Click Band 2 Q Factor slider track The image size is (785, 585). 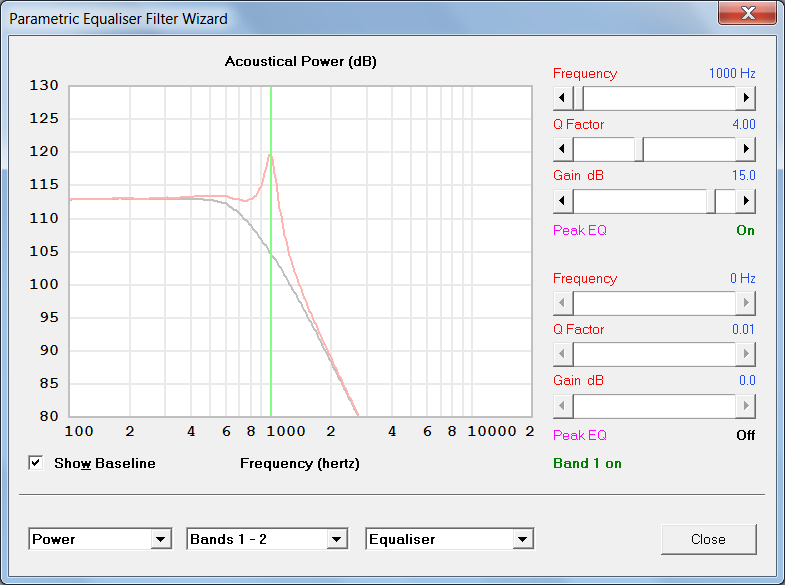[654, 354]
